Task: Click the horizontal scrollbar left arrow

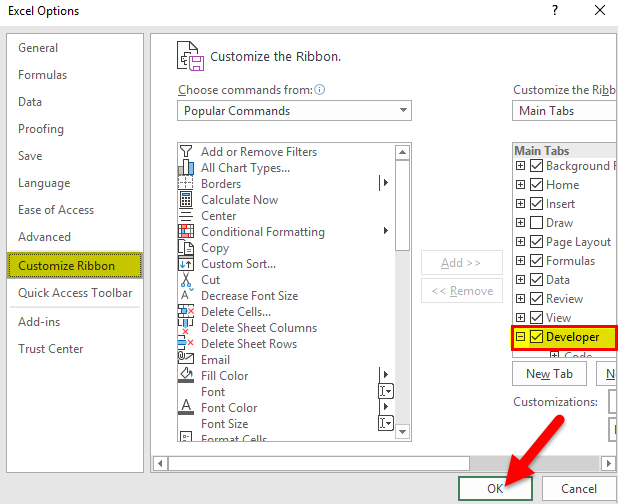Action: (x=160, y=463)
